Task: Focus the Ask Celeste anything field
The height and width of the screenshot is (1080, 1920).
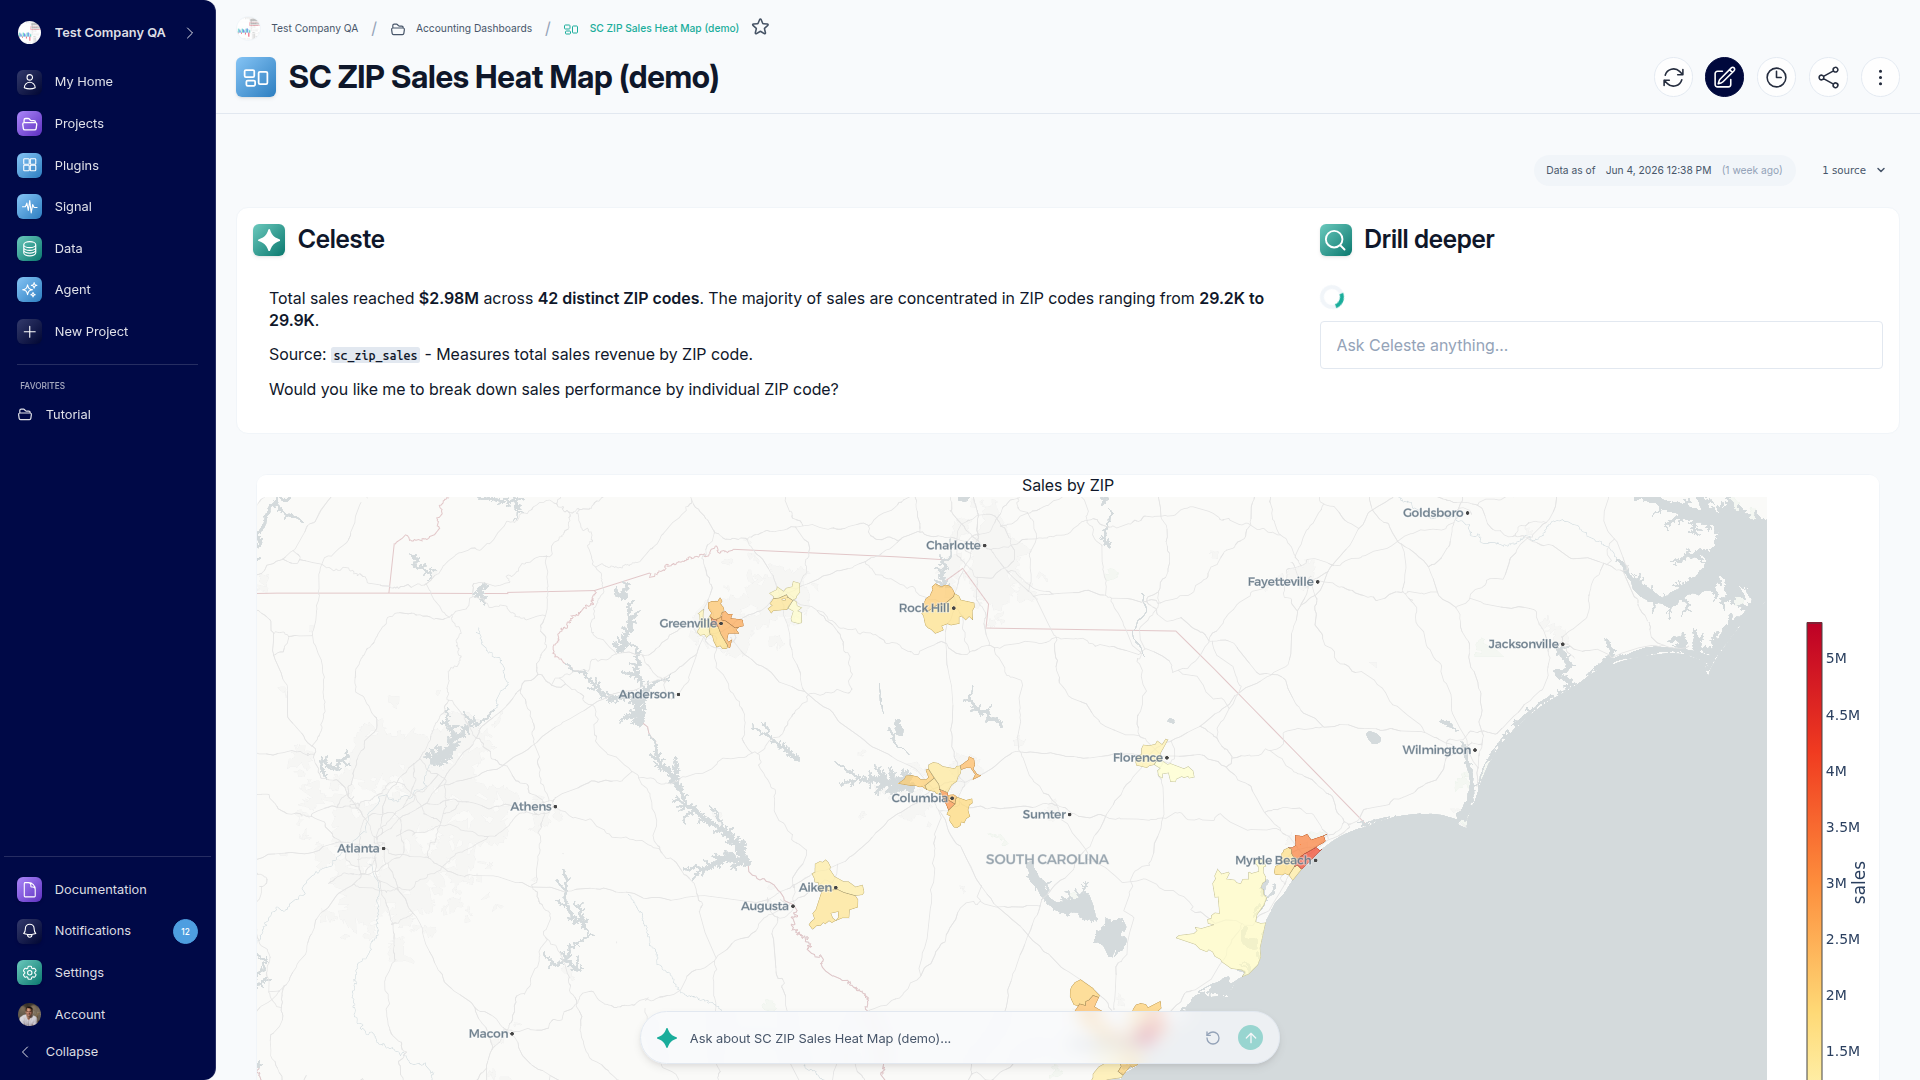Action: [x=1601, y=345]
